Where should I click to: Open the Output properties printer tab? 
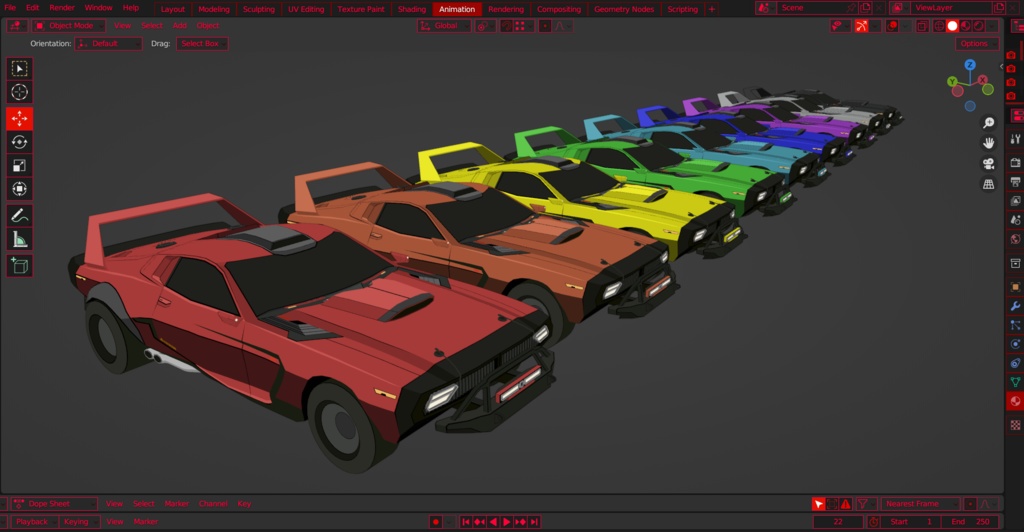[x=1015, y=181]
